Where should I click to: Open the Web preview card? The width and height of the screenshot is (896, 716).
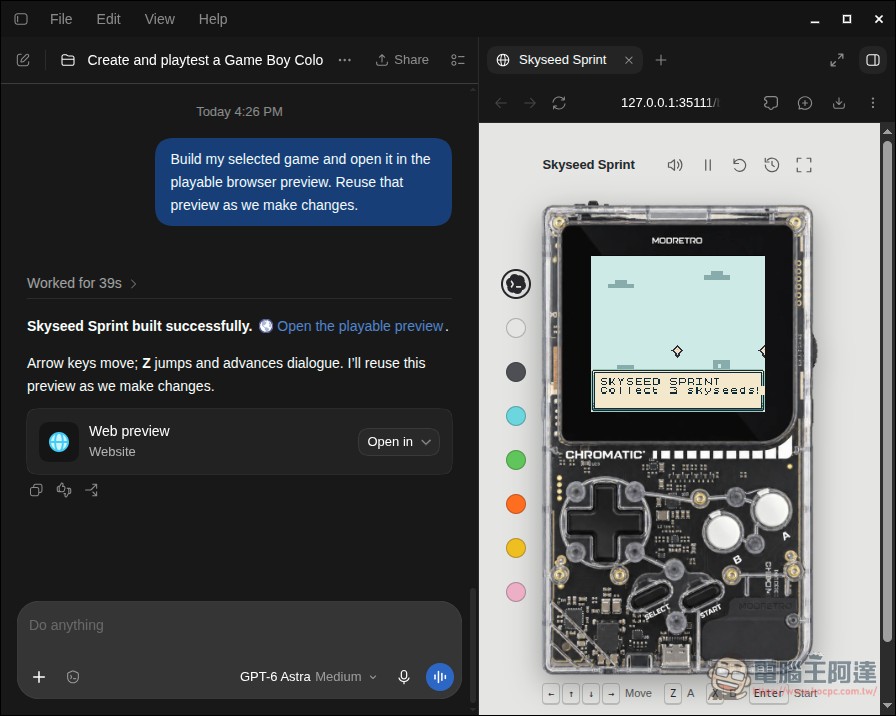pos(239,442)
